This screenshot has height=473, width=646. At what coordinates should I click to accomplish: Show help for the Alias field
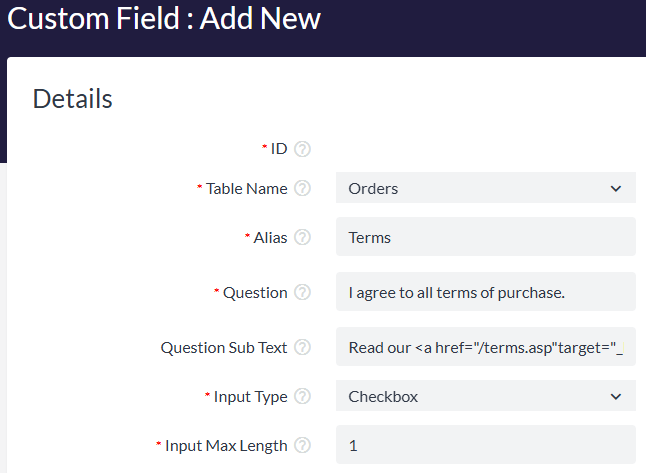point(302,238)
